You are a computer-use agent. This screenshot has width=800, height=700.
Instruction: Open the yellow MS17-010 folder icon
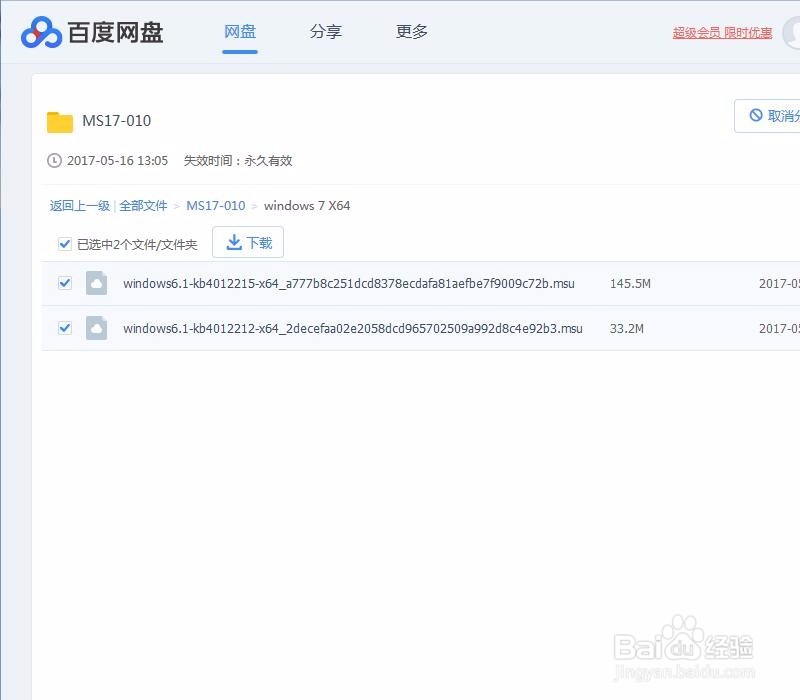point(62,120)
